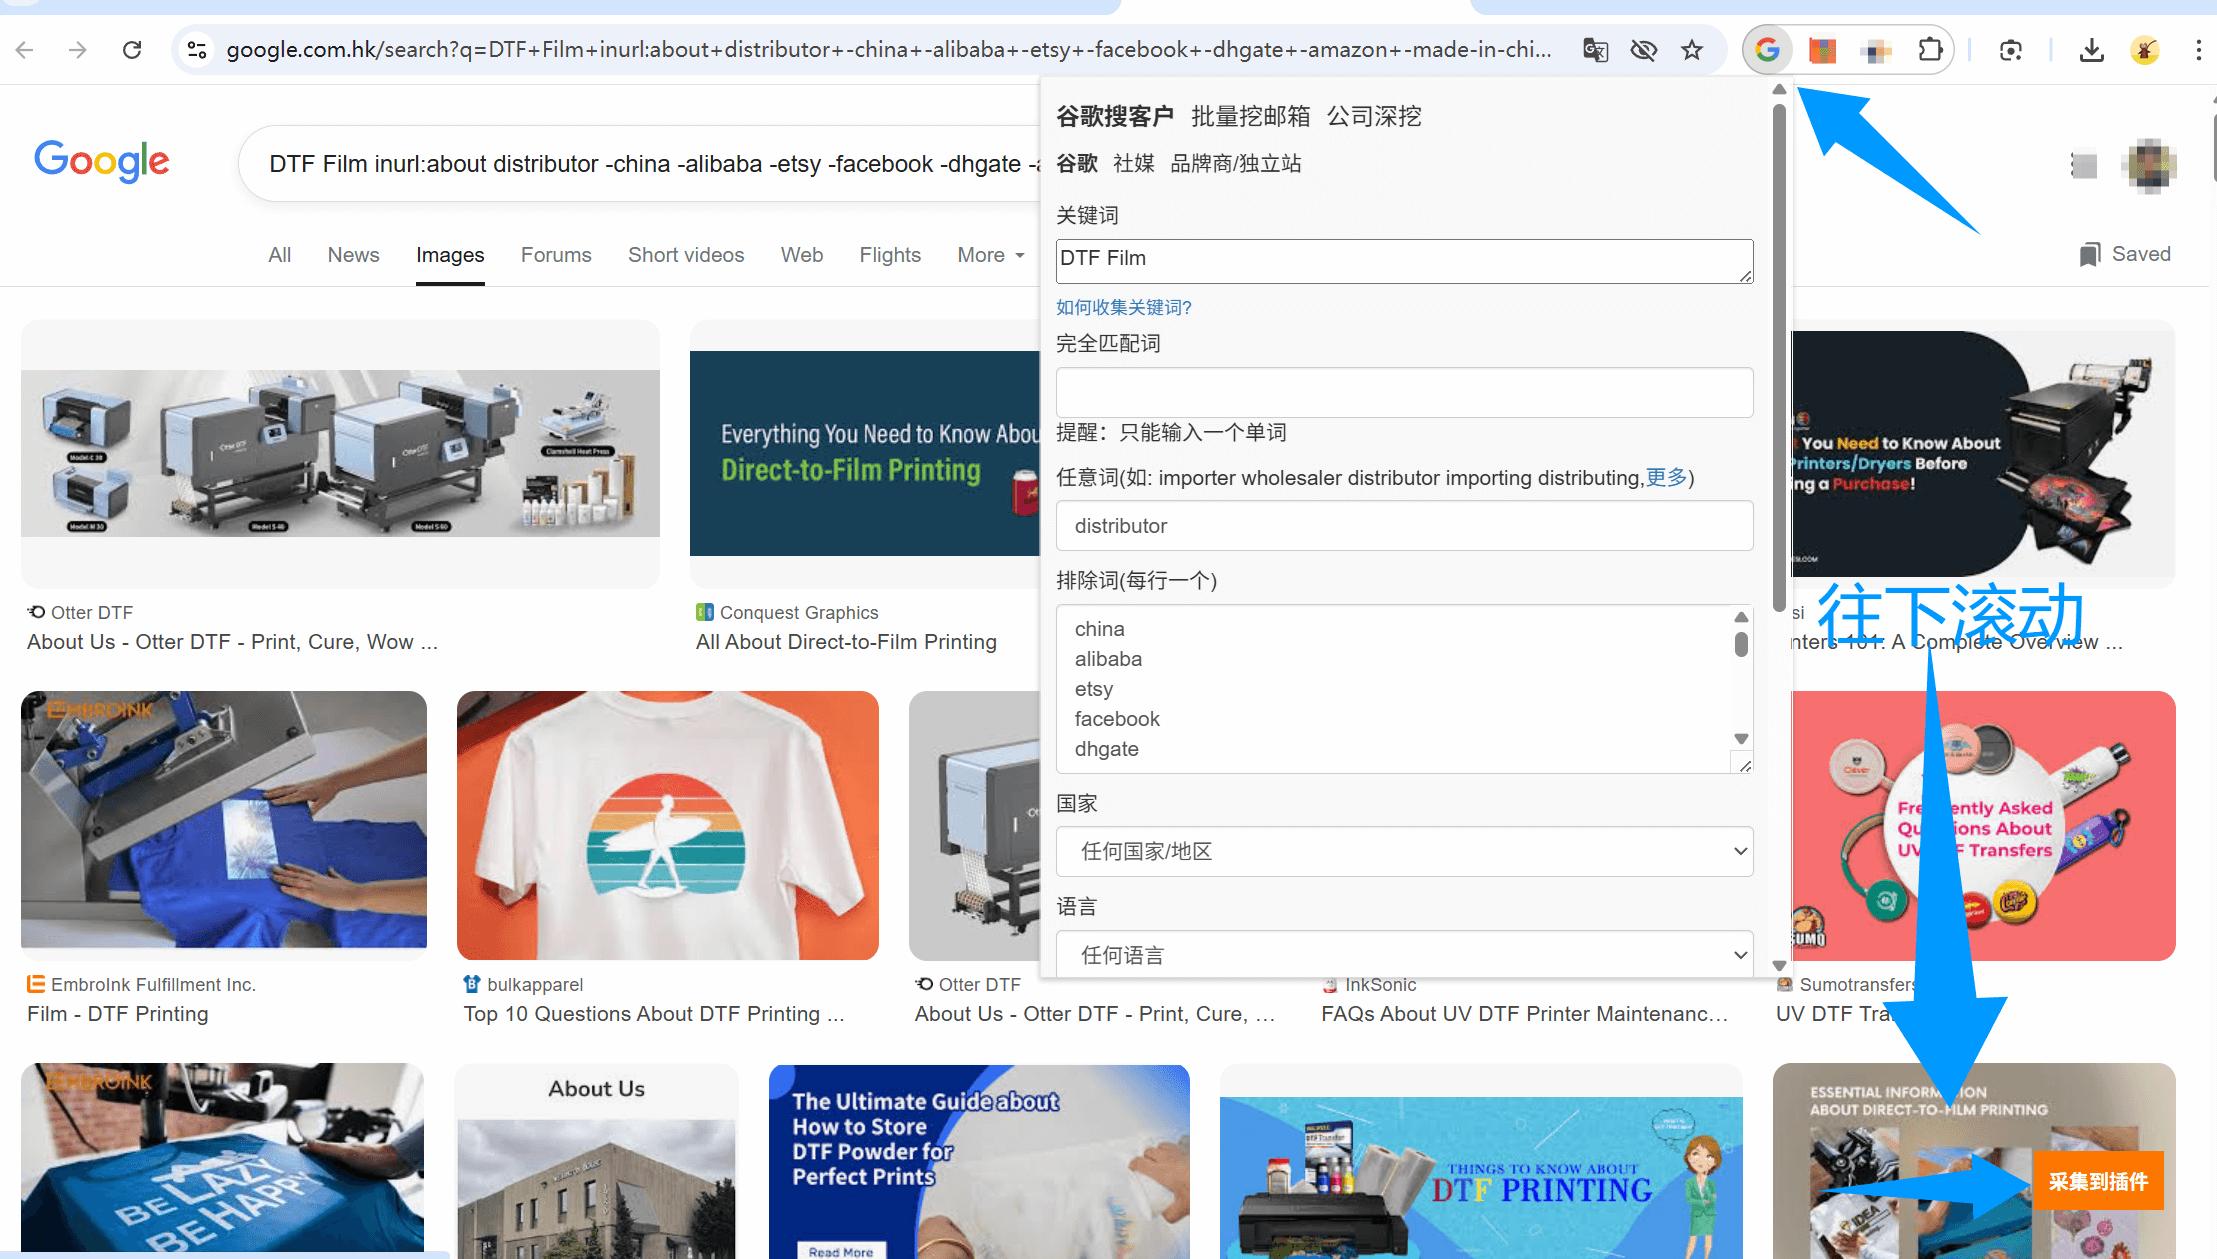Expand the More search options dropdown
Screen dimensions: 2217x1259
point(991,255)
